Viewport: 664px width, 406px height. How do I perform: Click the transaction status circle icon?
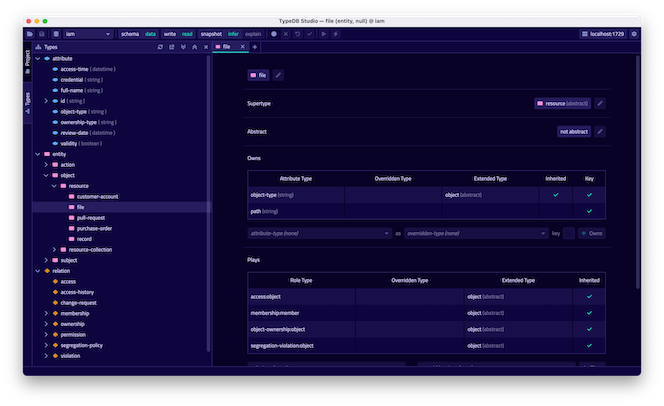pos(274,34)
